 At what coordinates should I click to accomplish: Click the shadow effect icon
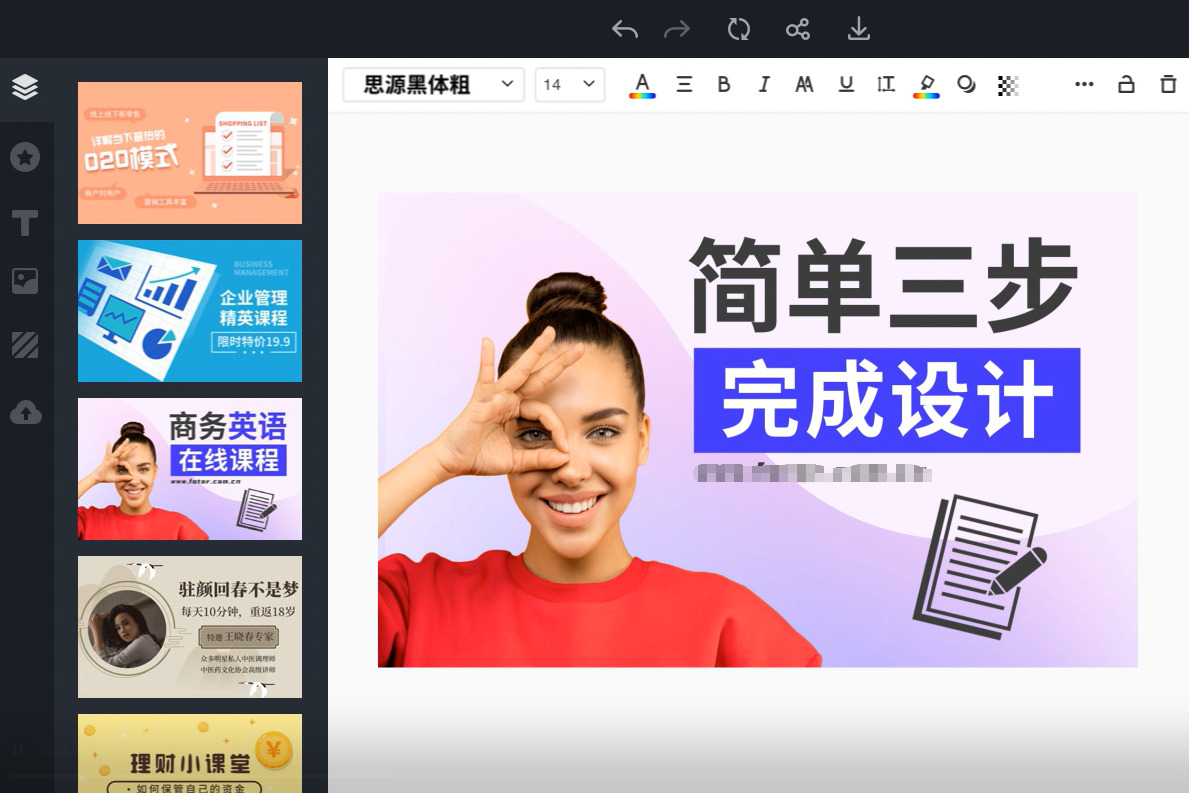pyautogui.click(x=966, y=84)
